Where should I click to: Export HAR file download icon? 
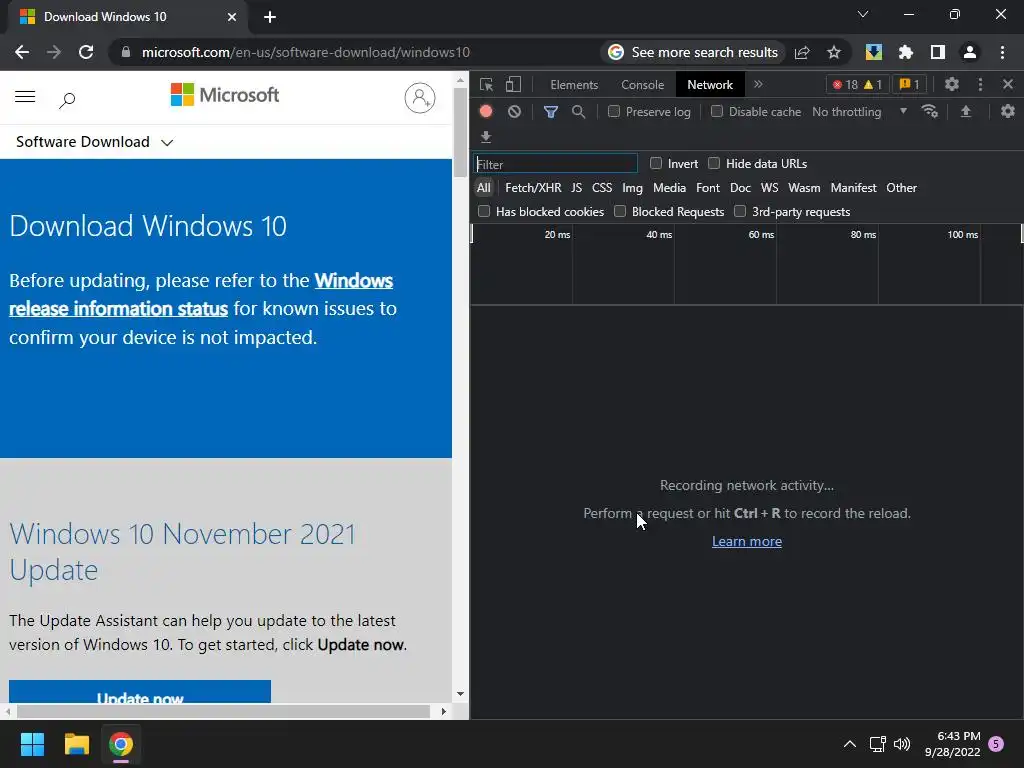coord(486,136)
